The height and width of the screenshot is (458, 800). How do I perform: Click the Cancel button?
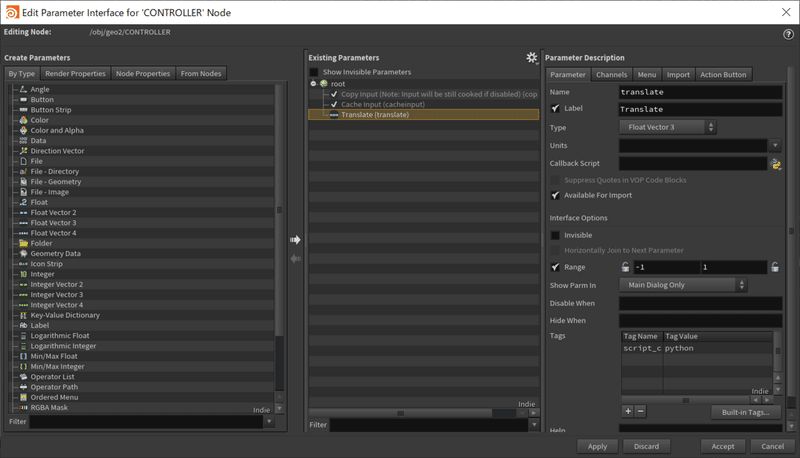pyautogui.click(x=772, y=446)
